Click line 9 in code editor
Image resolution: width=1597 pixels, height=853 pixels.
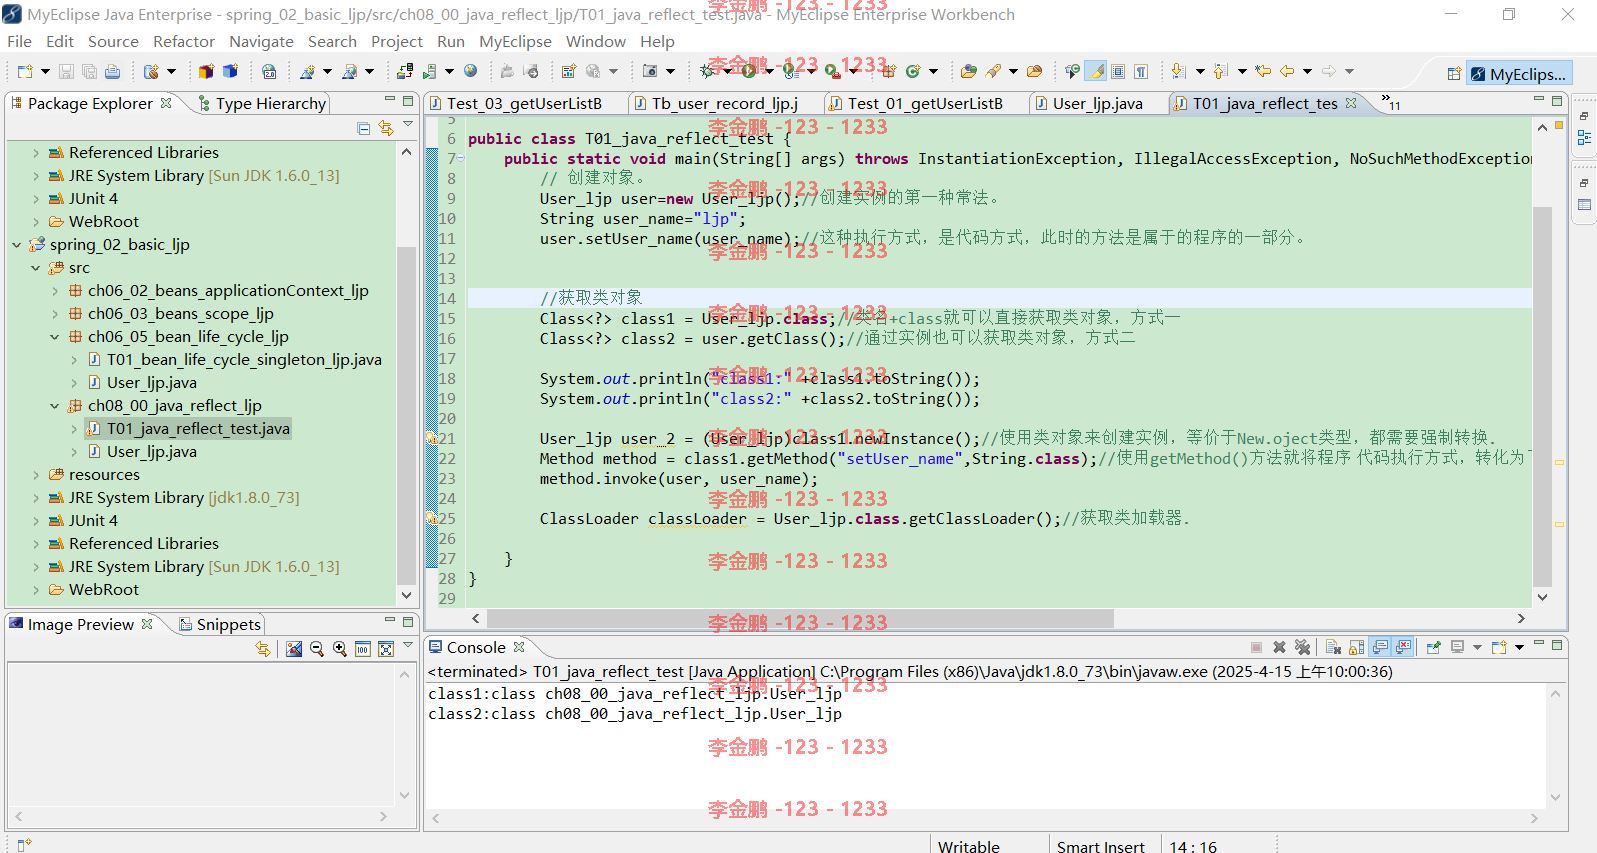tap(1000, 198)
